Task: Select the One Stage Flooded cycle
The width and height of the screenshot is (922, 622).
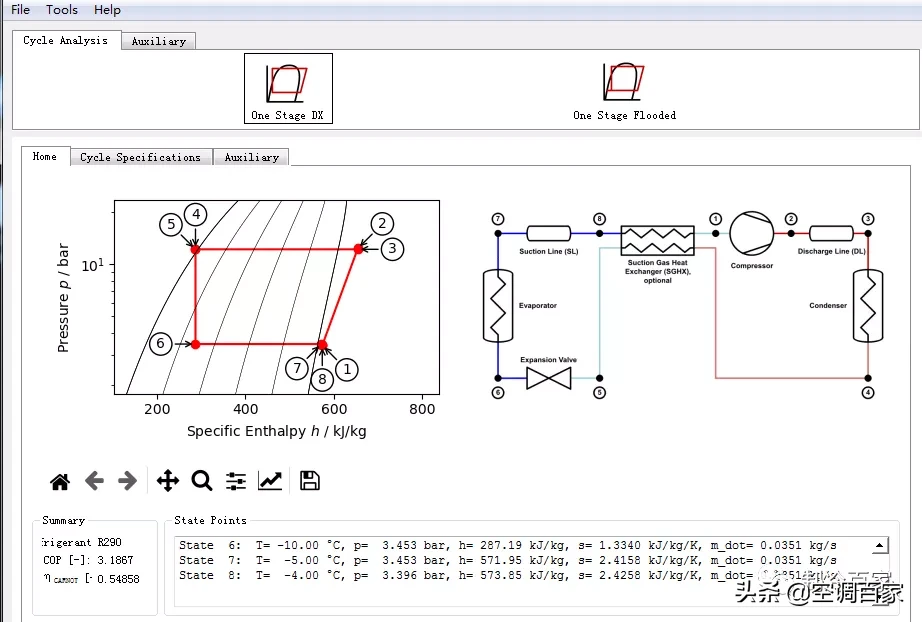Action: (624, 89)
